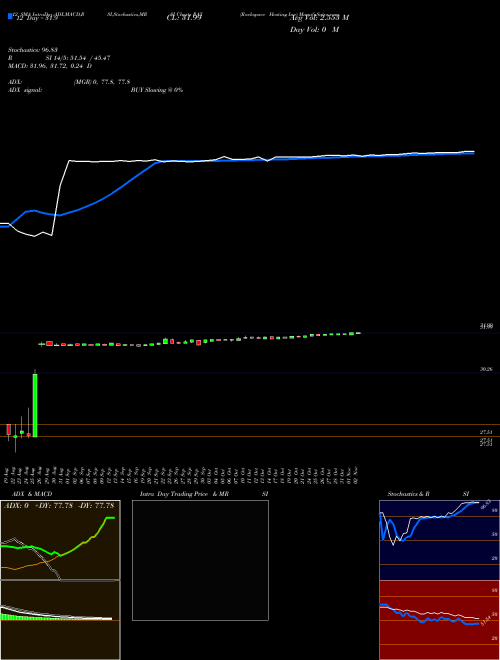Click the 27.51 price axis label
Screen dimensions: 500x660
coord(487,432)
